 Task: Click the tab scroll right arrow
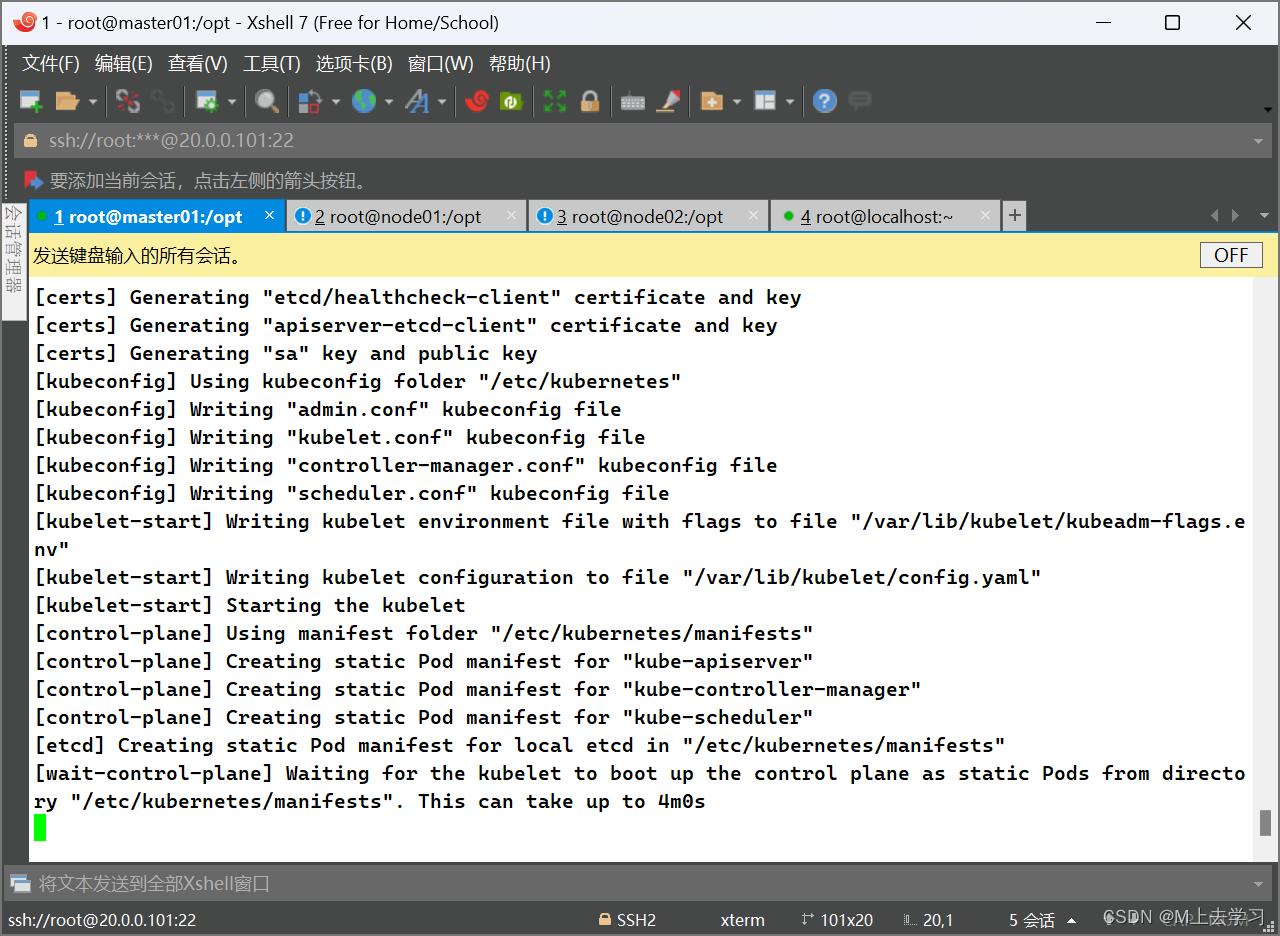[x=1236, y=216]
